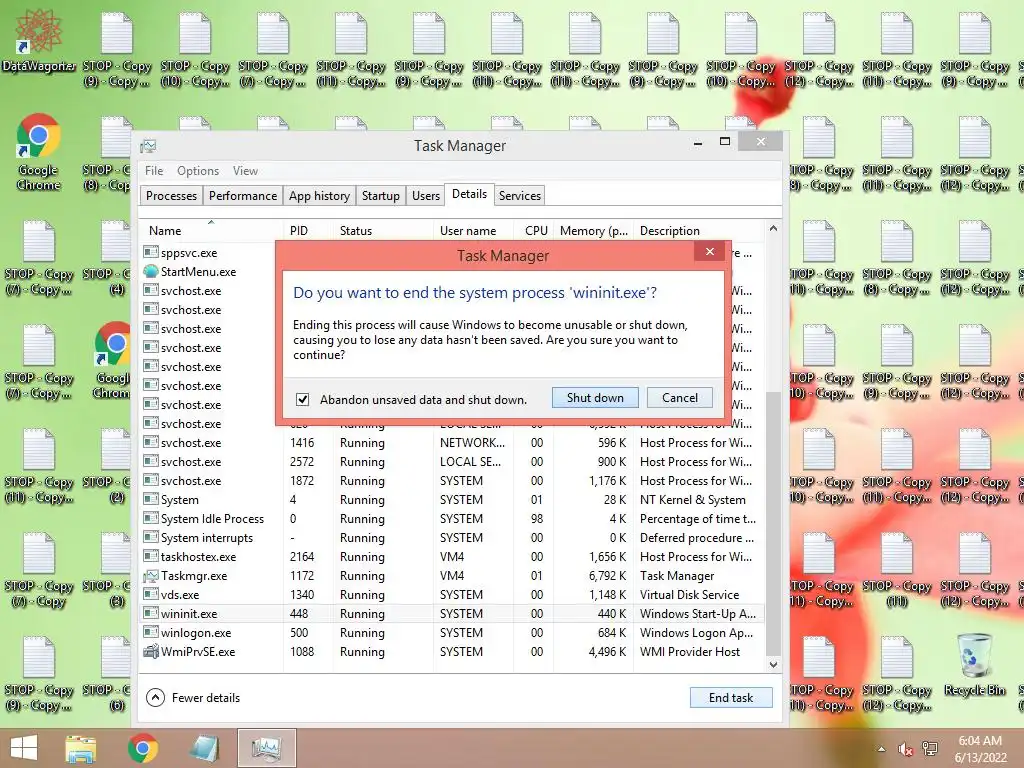The image size is (1024, 768).
Task: Select the DataWagoner desktop shortcut
Action: coord(39,40)
